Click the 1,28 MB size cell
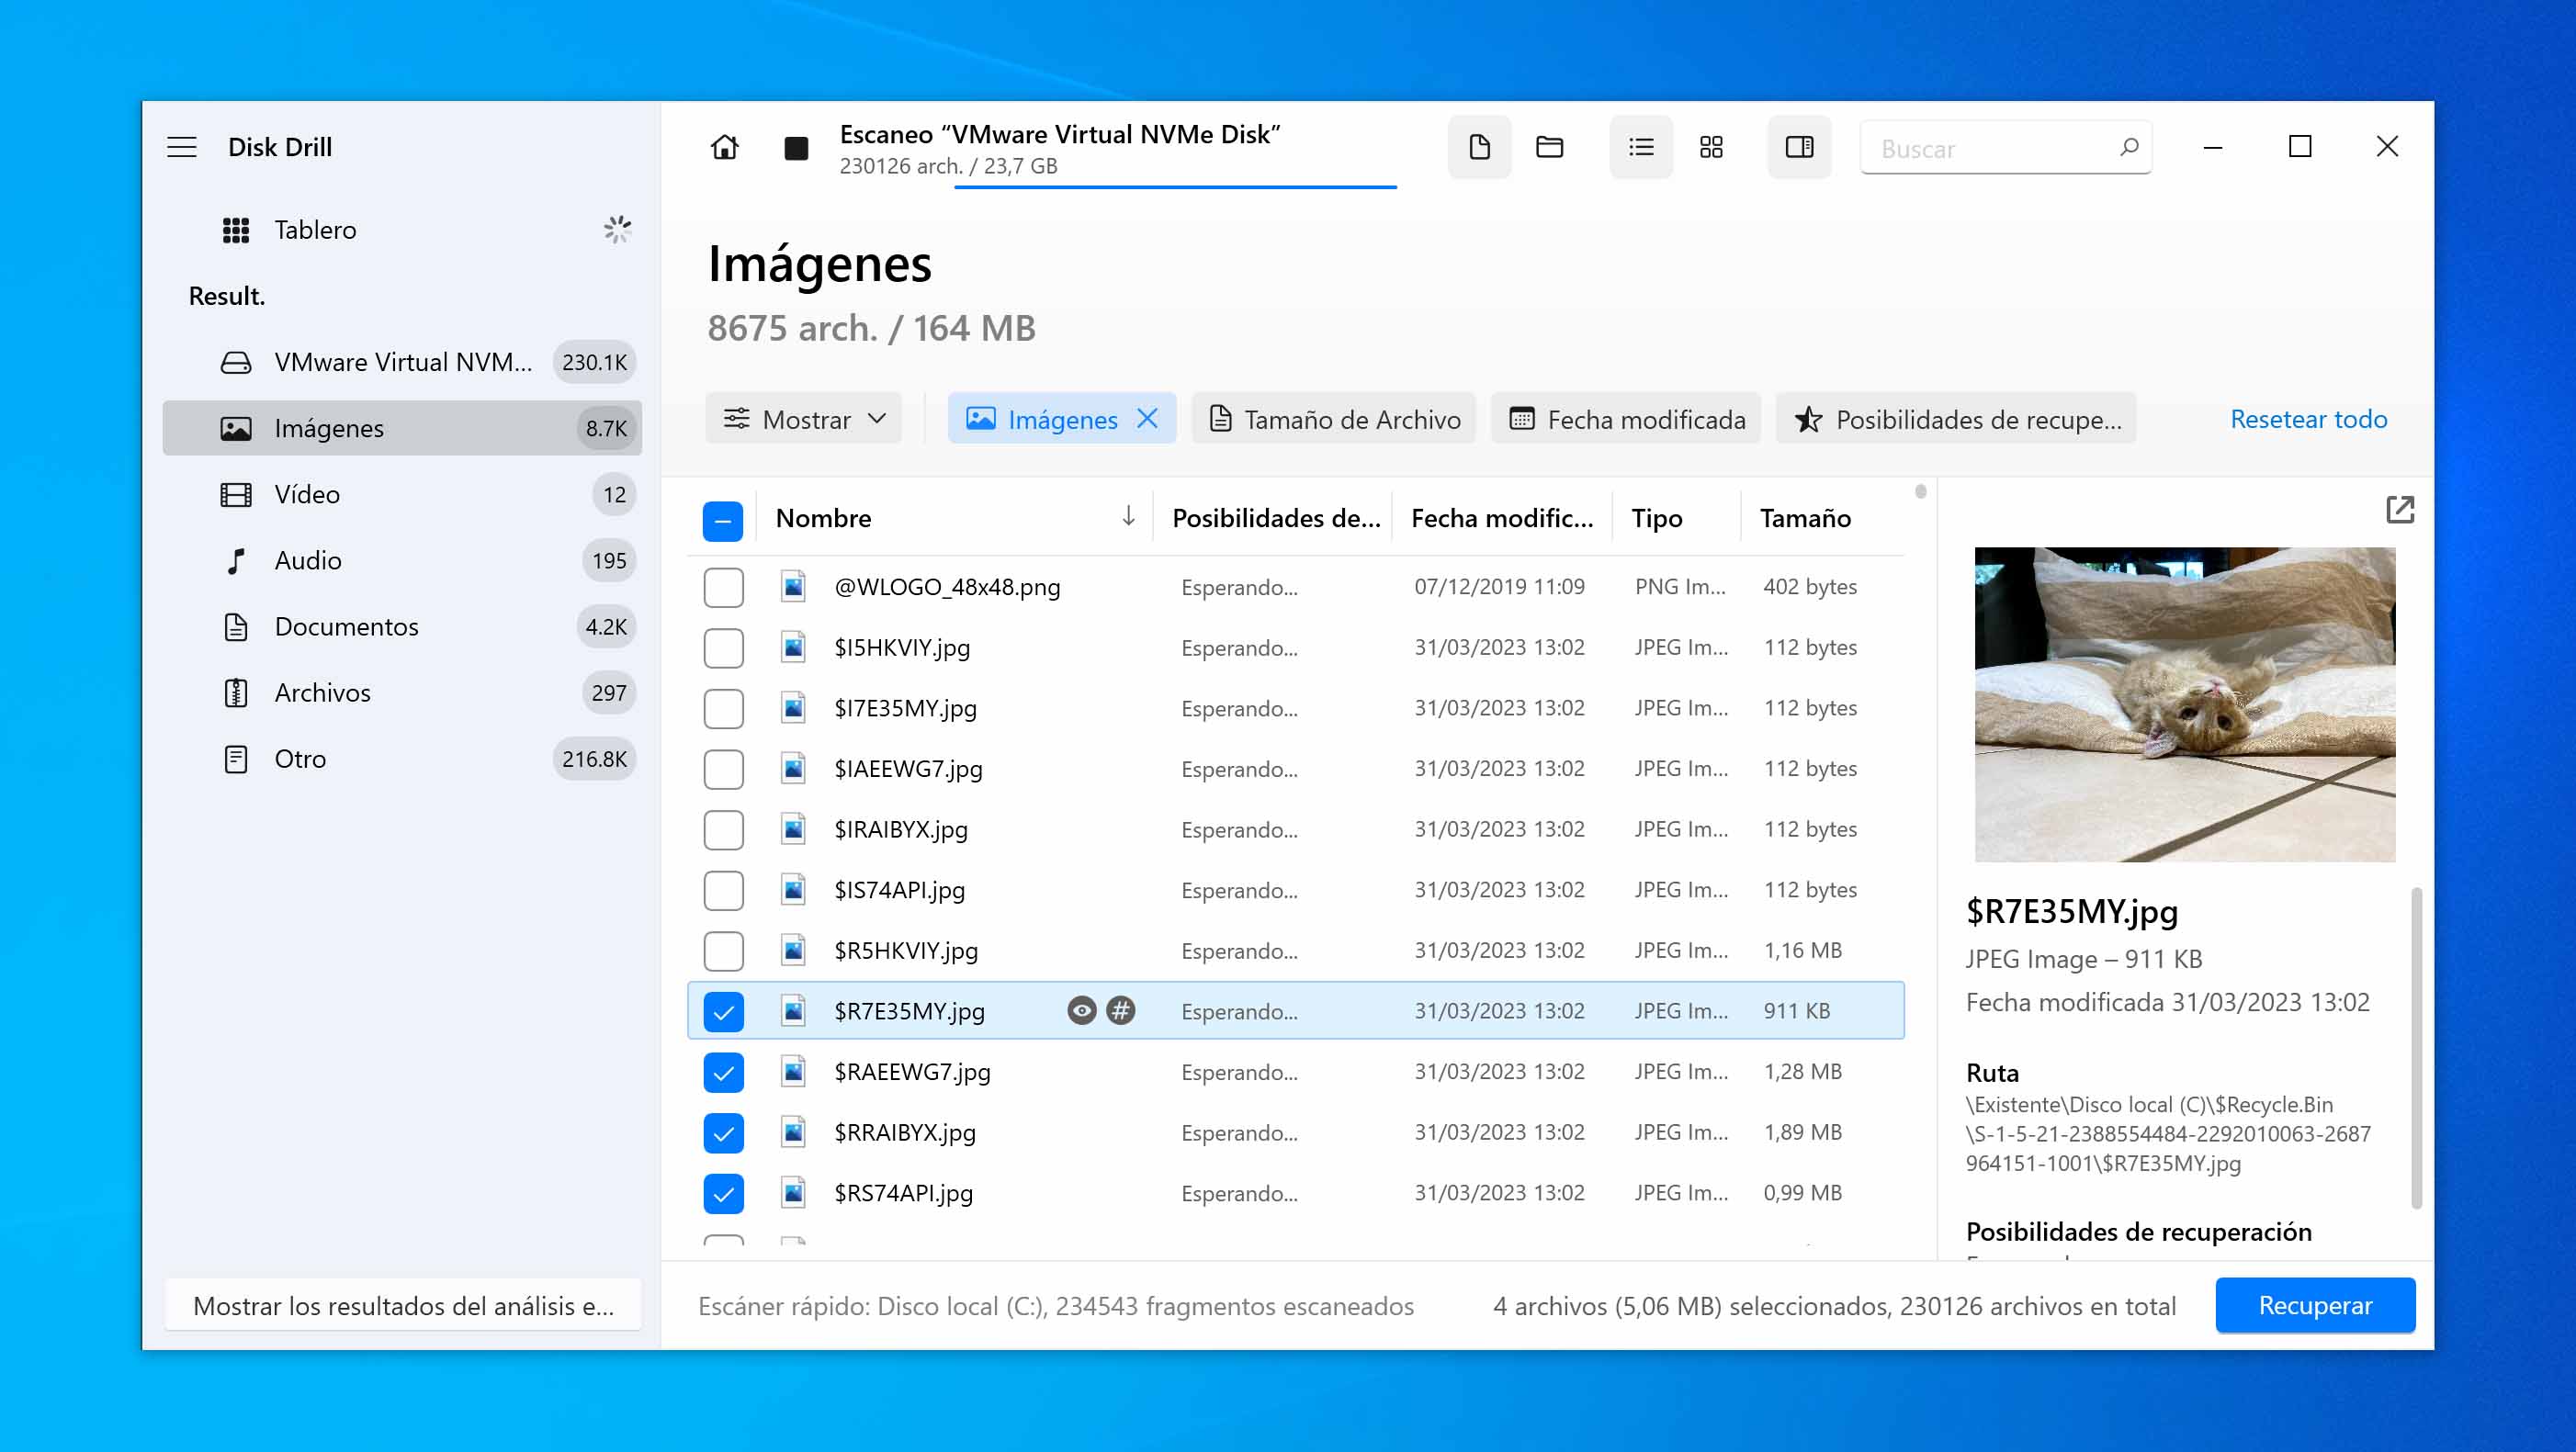This screenshot has width=2576, height=1452. pyautogui.click(x=1802, y=1071)
